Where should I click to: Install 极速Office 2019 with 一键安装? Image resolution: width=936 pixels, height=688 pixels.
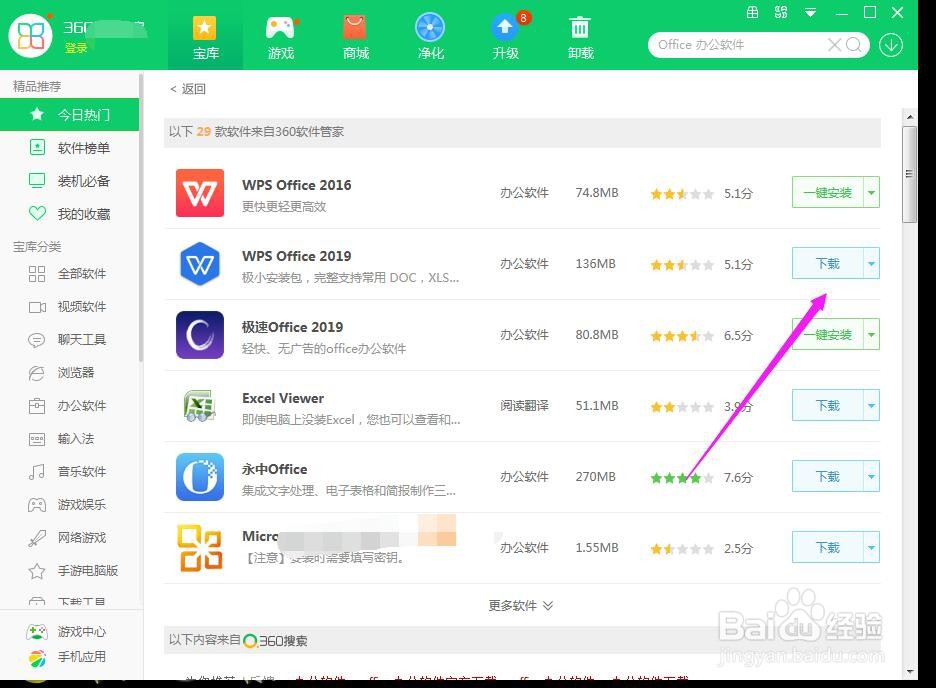coord(827,335)
